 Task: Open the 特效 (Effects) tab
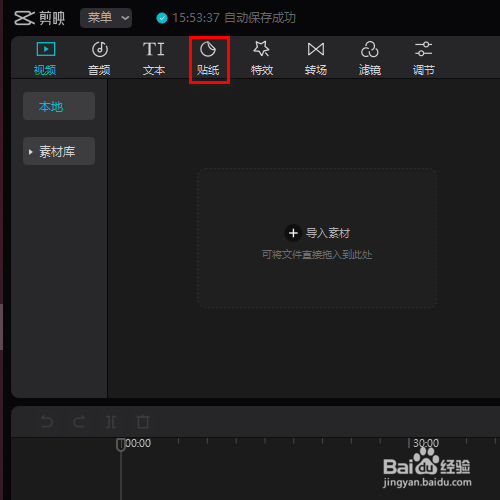[262, 58]
